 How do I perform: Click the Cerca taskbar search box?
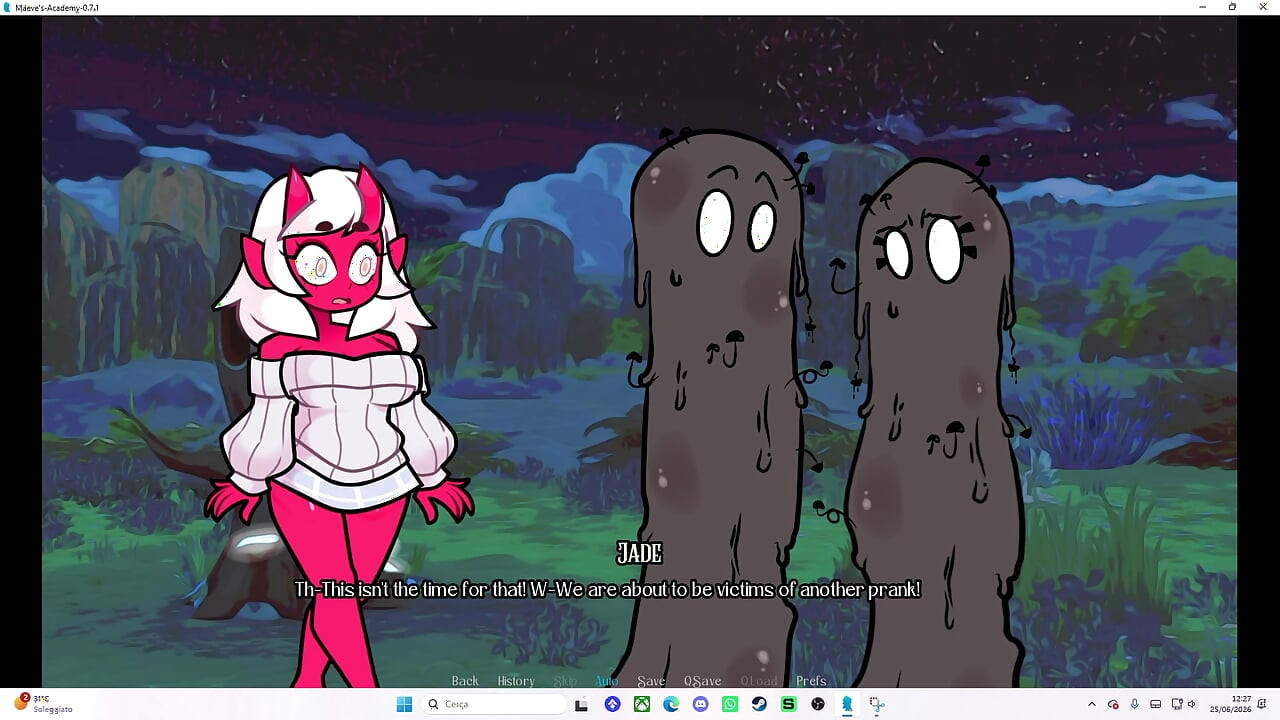(494, 704)
